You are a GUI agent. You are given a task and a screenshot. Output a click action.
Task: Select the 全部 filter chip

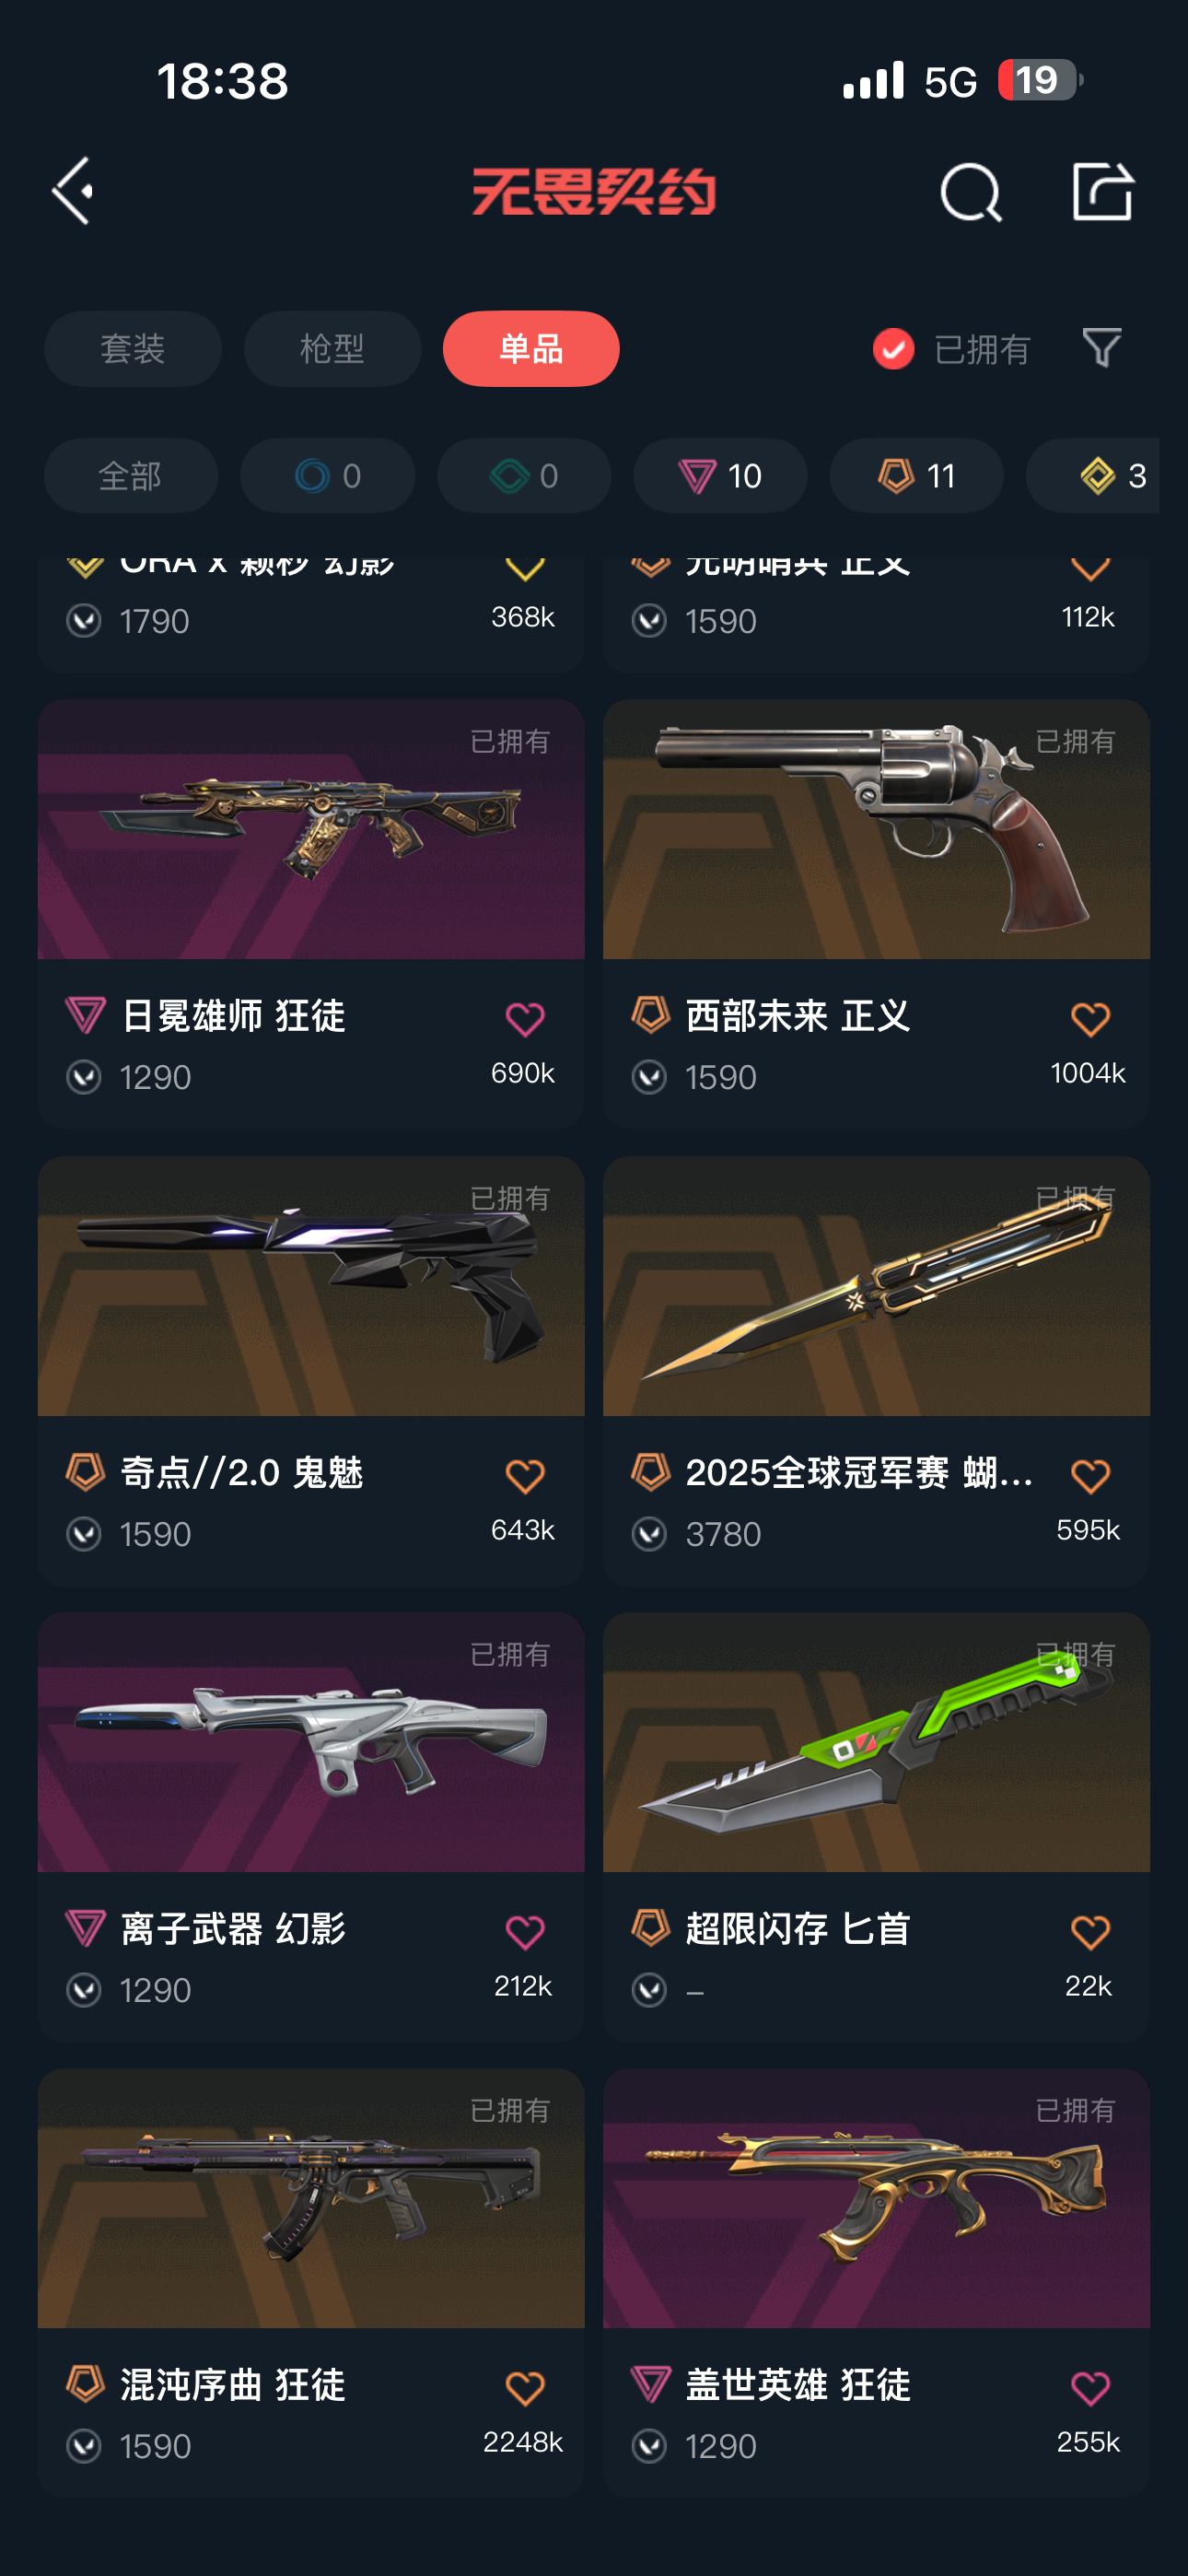[x=131, y=475]
